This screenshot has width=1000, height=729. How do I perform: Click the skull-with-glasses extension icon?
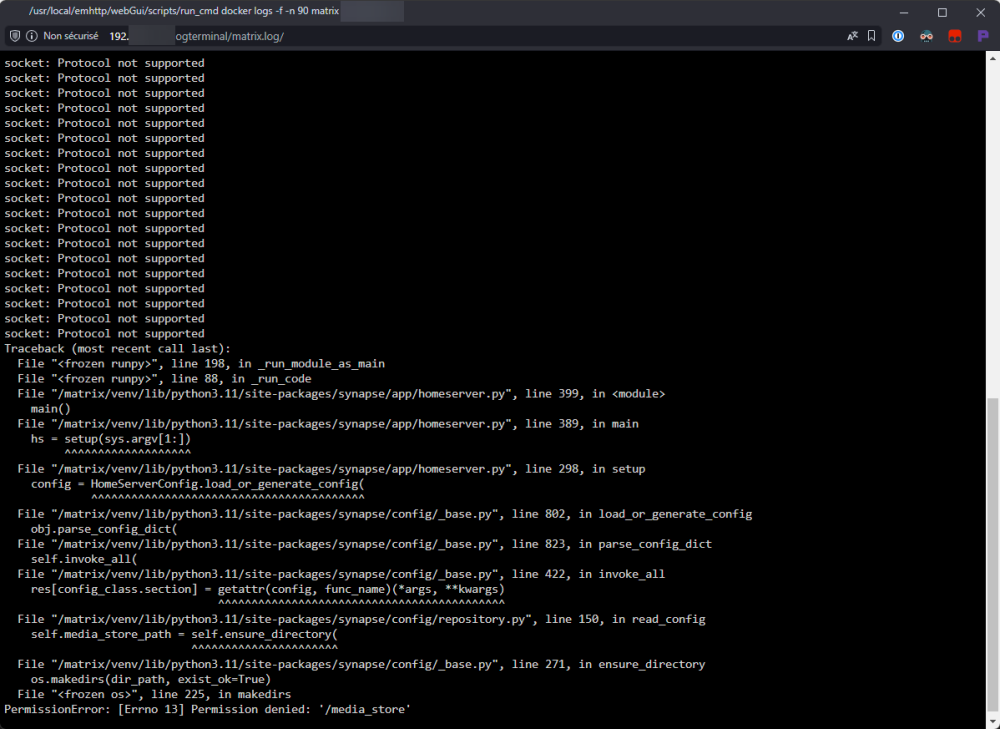pyautogui.click(x=927, y=36)
